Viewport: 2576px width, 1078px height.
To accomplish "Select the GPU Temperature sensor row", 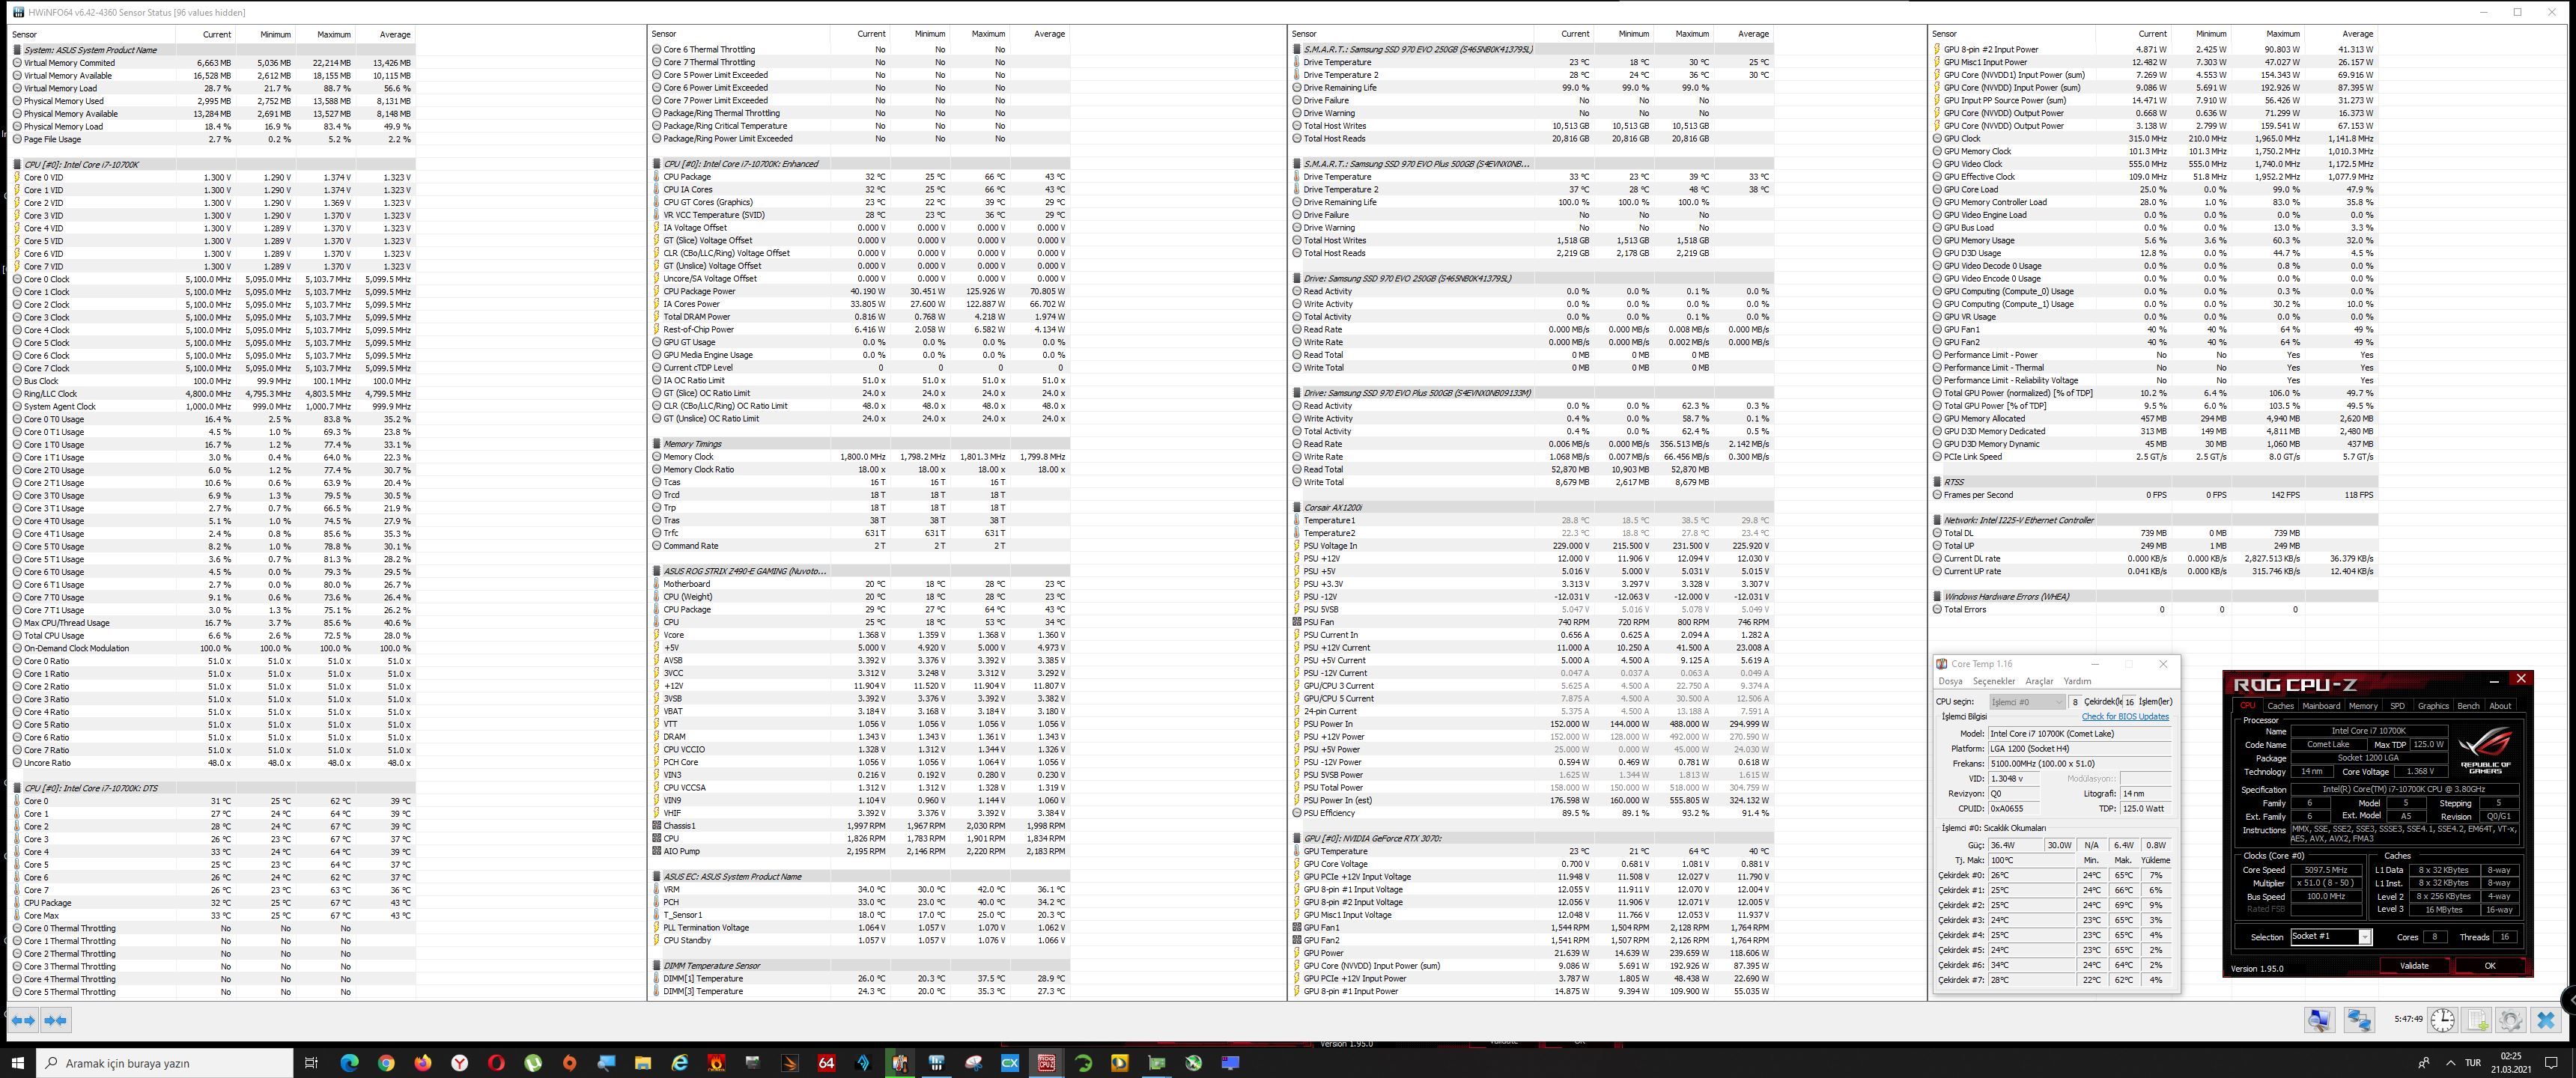I will point(1532,851).
